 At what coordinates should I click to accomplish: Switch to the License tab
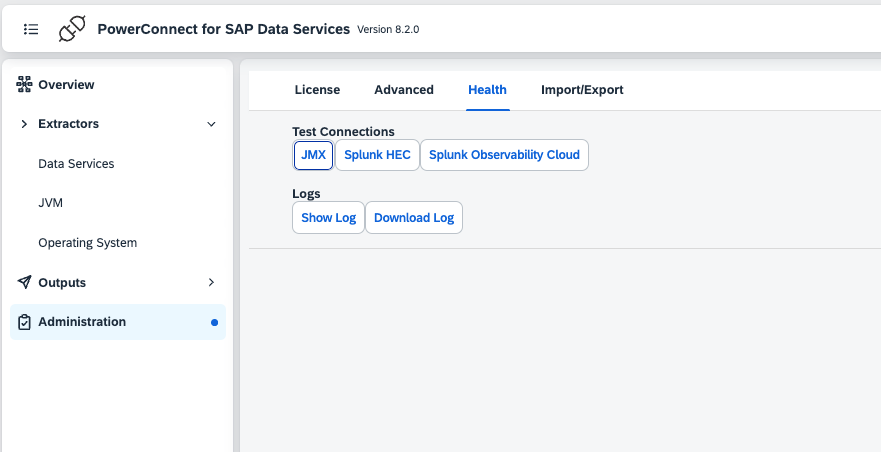click(x=317, y=90)
